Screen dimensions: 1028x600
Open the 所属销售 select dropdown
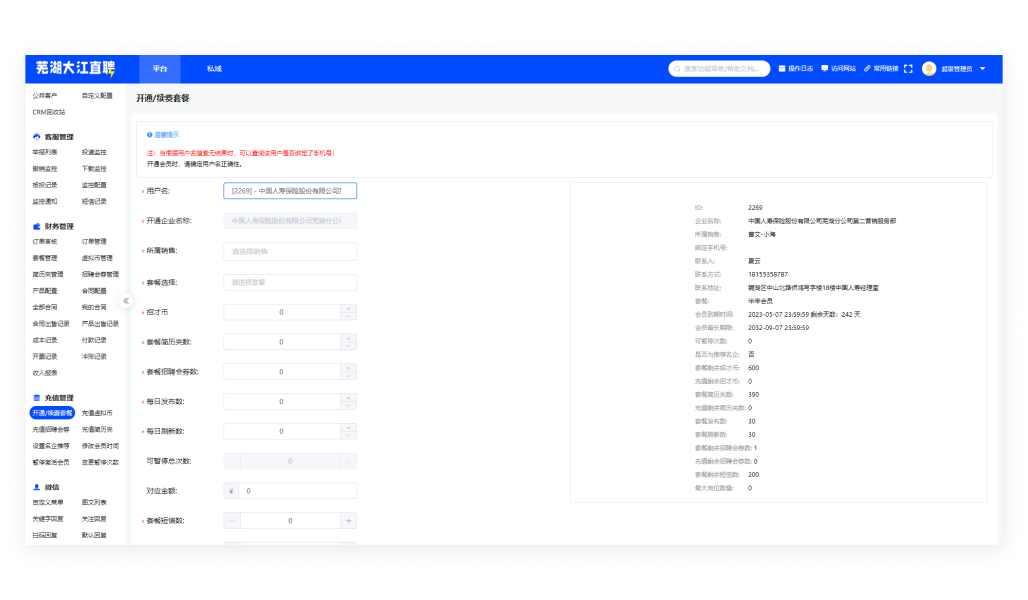289,251
